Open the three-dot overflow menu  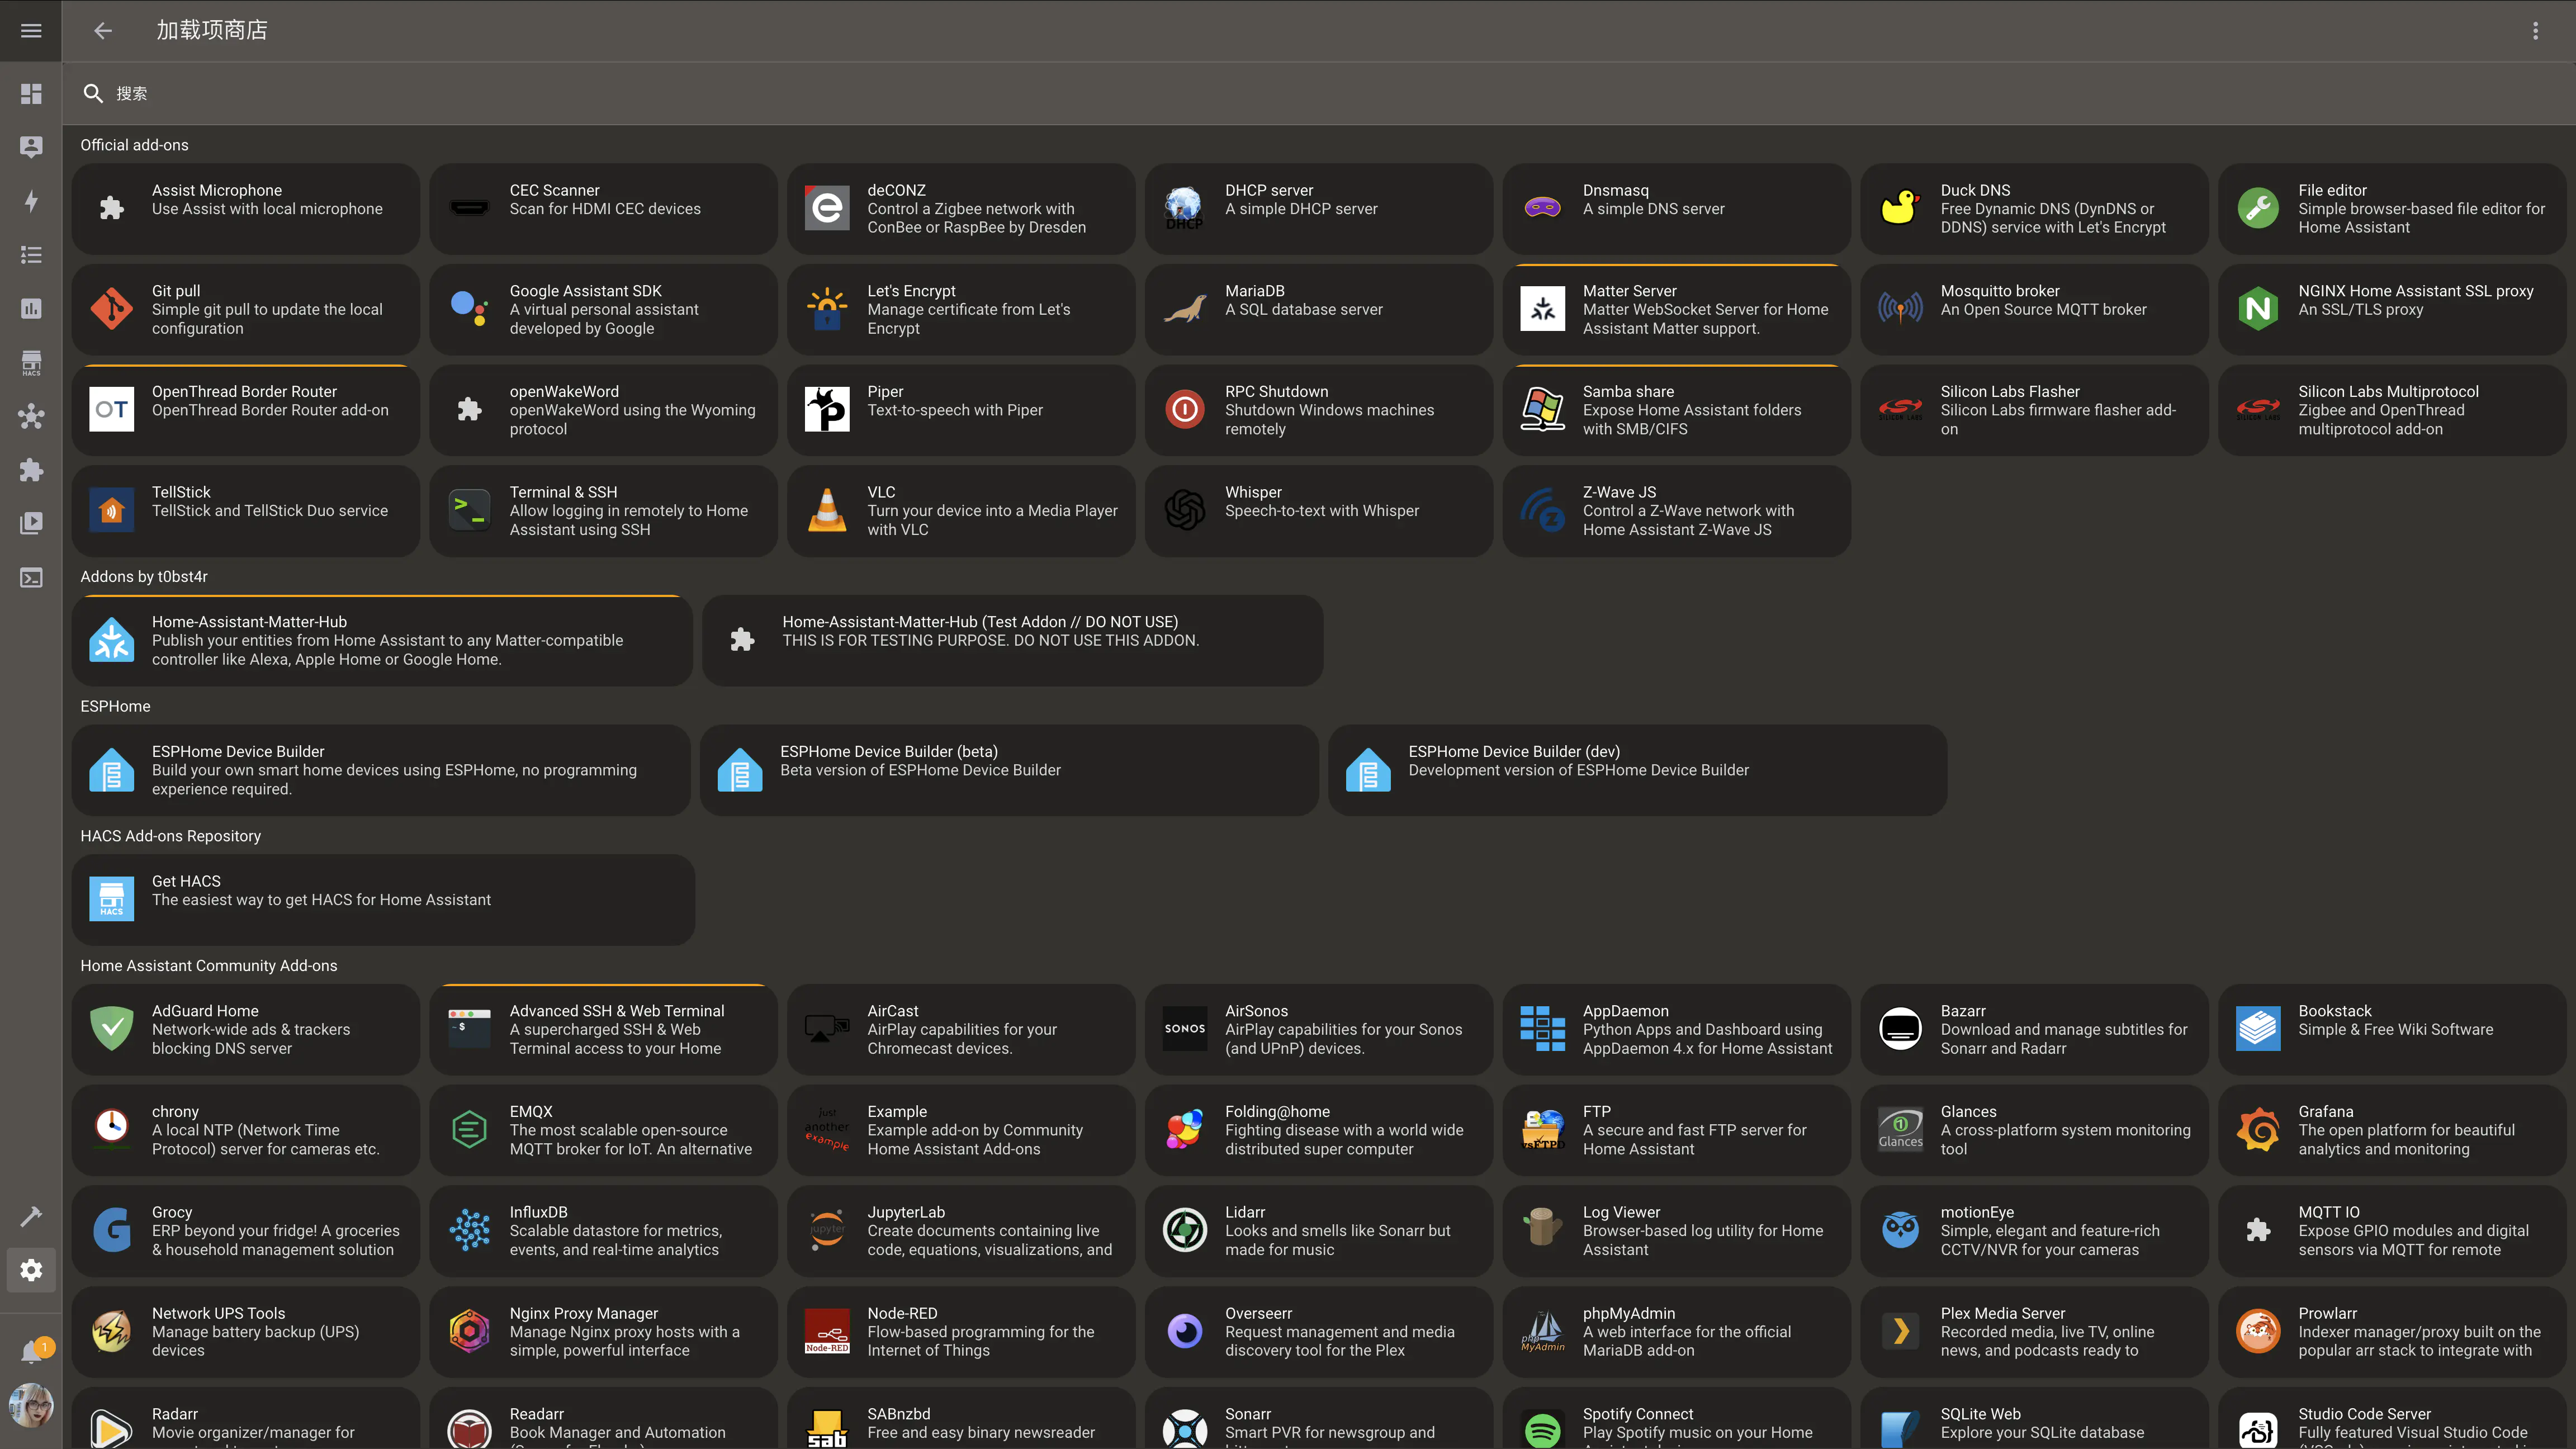coord(2535,31)
